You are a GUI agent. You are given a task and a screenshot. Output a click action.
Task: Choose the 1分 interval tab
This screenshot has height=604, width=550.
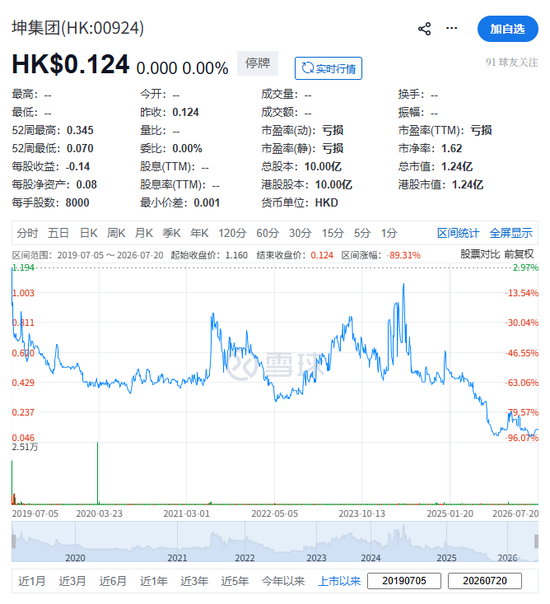point(389,233)
